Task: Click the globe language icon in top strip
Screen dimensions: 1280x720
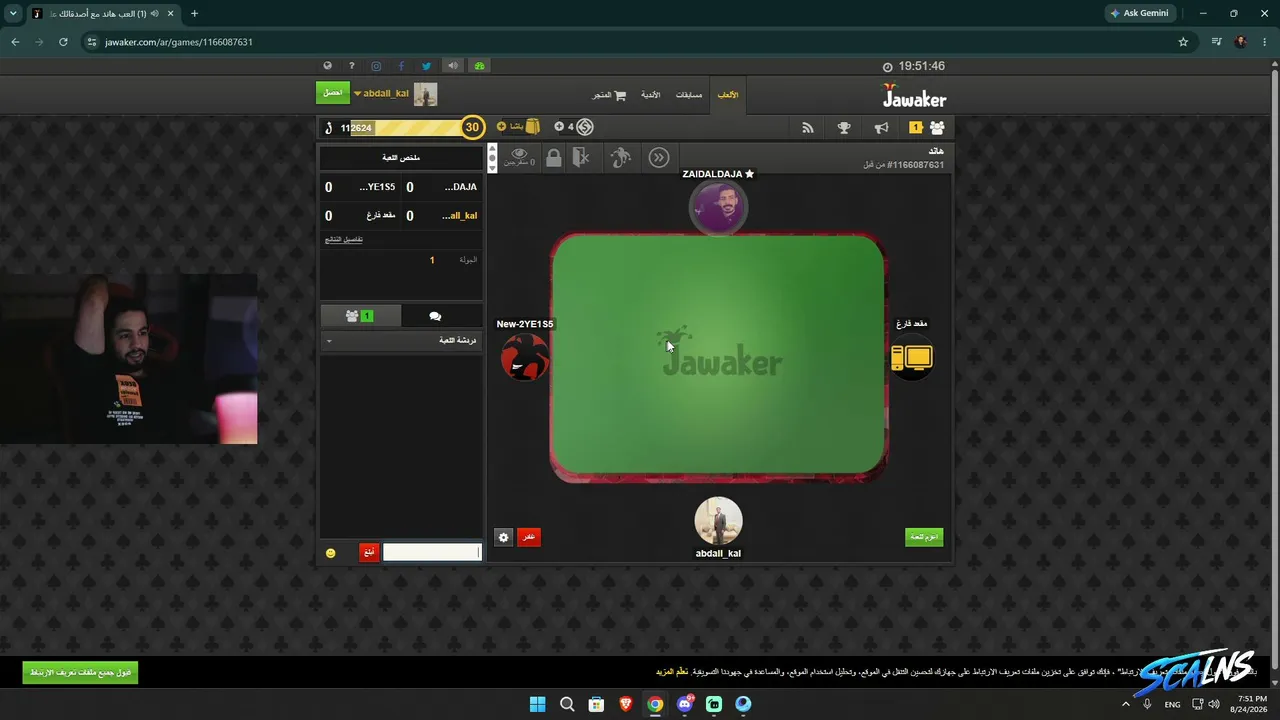Action: point(327,66)
